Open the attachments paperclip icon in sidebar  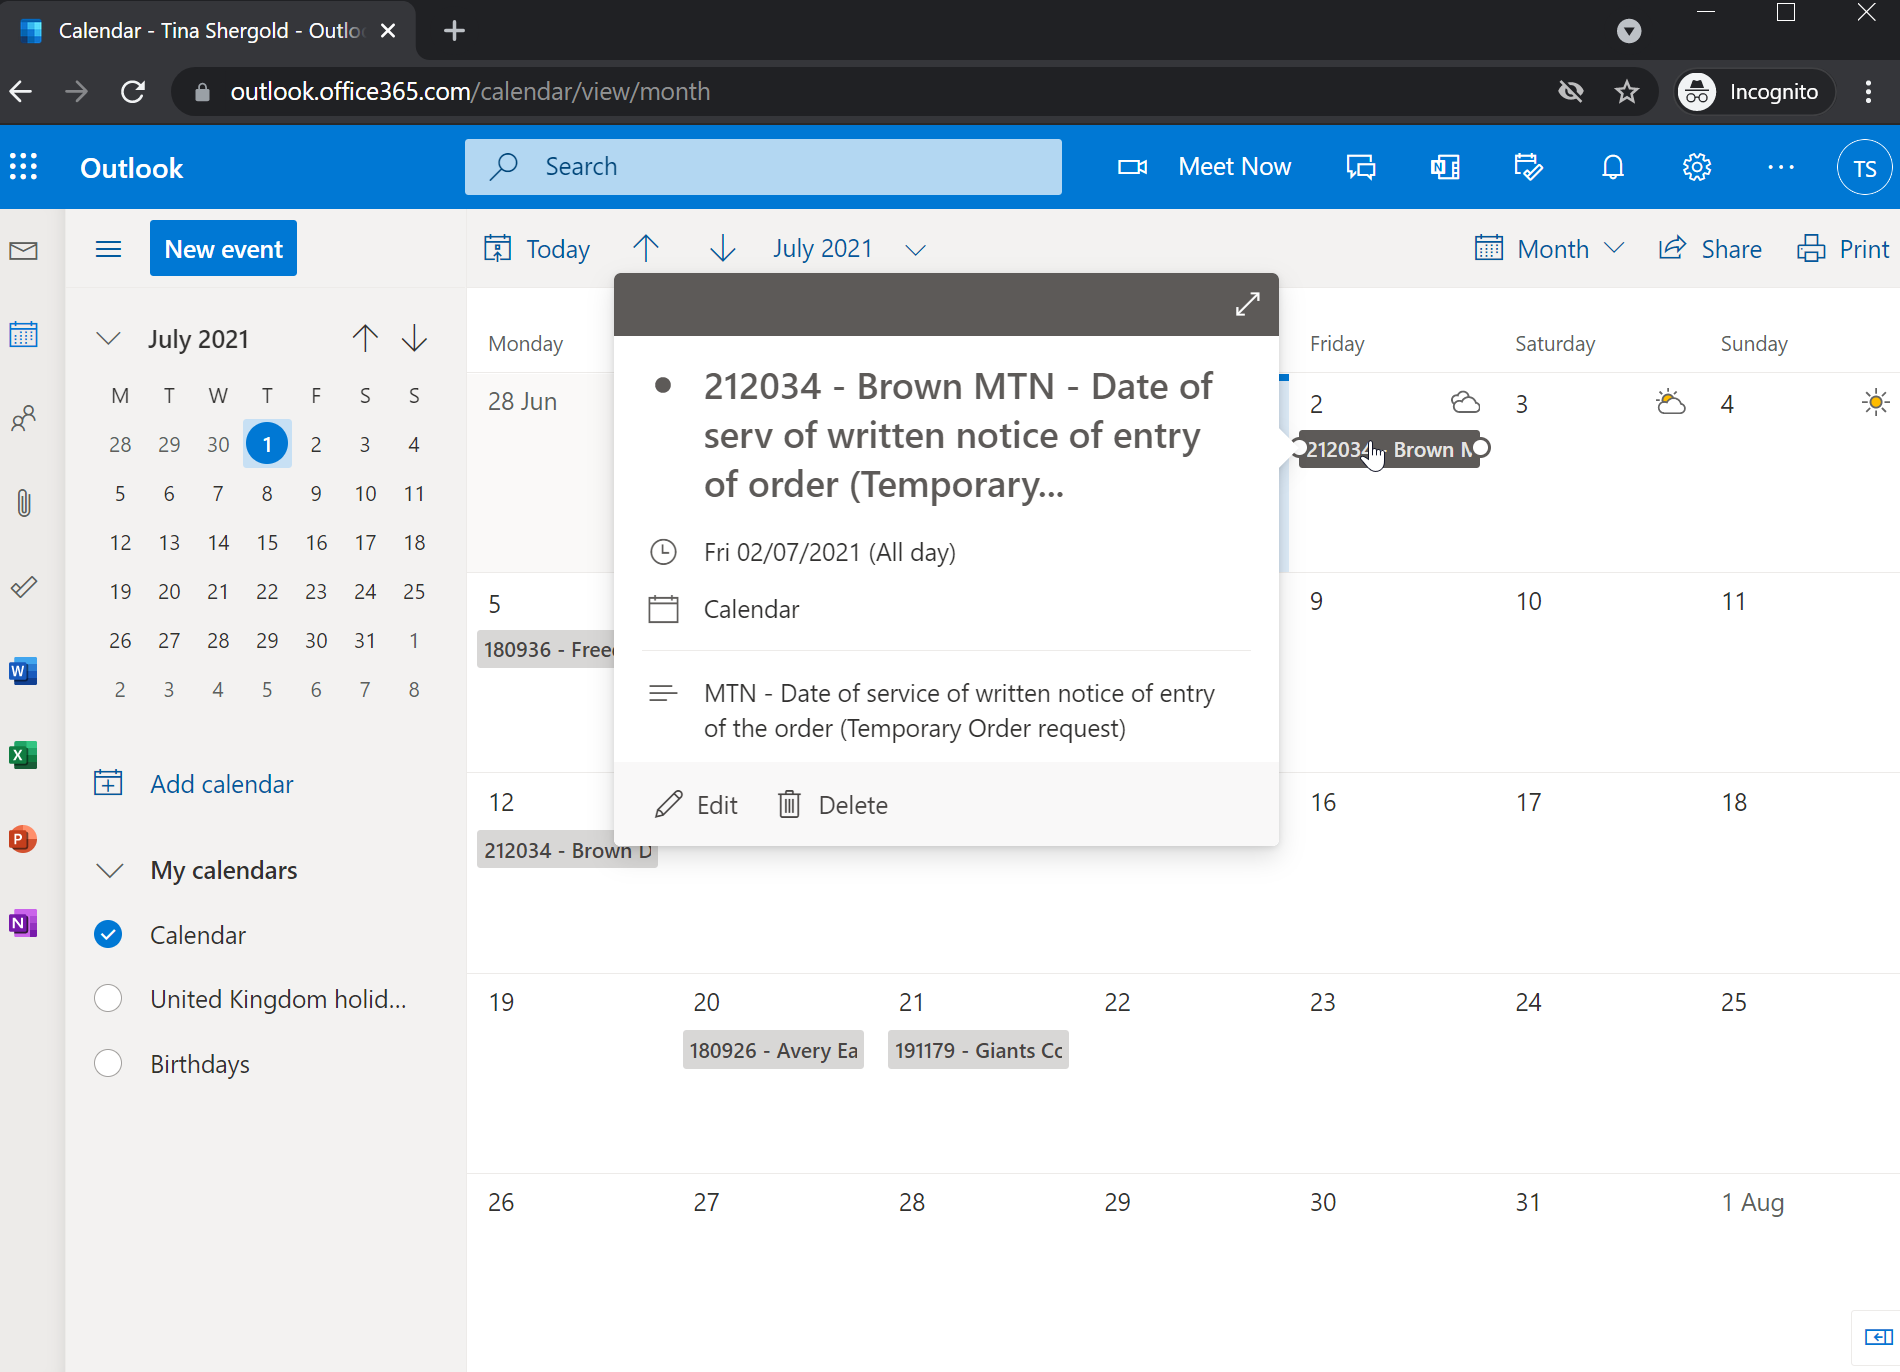click(23, 502)
